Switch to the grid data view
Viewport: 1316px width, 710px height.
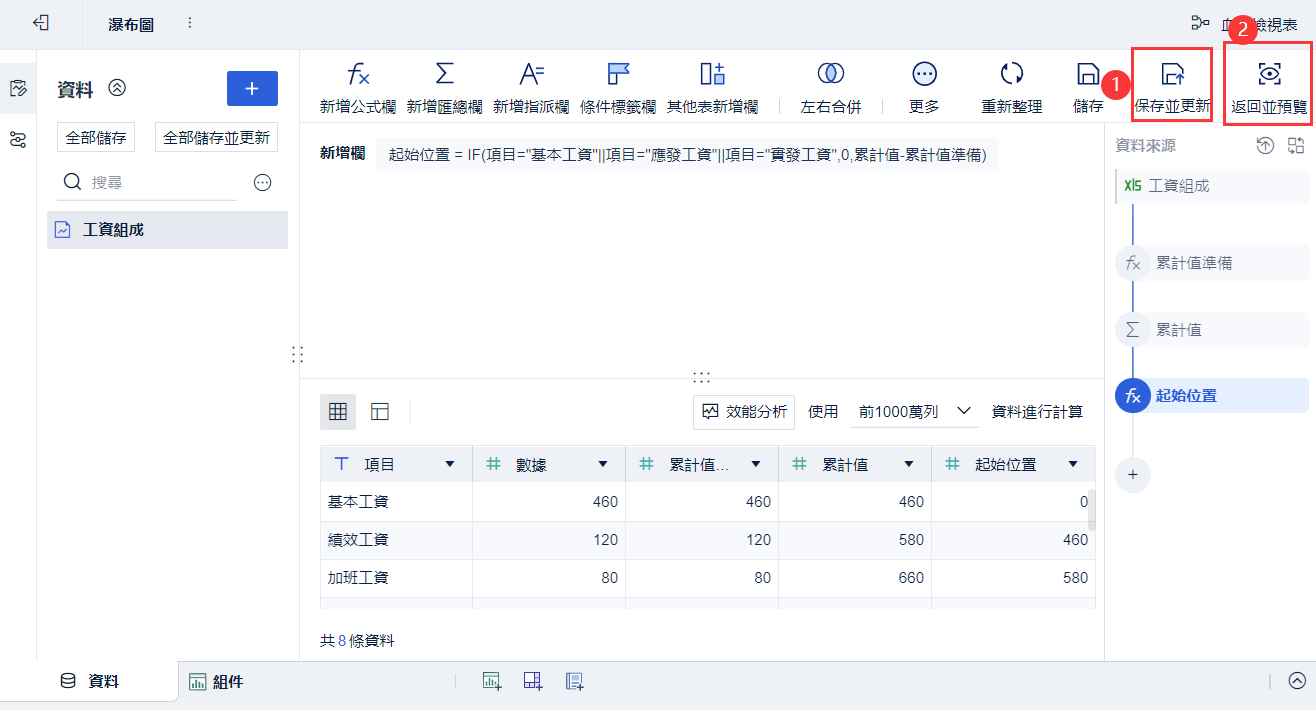pos(338,411)
